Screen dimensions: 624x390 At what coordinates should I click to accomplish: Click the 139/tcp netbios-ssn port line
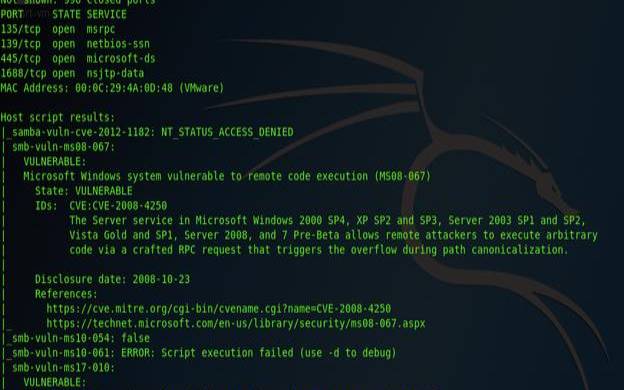tap(75, 44)
